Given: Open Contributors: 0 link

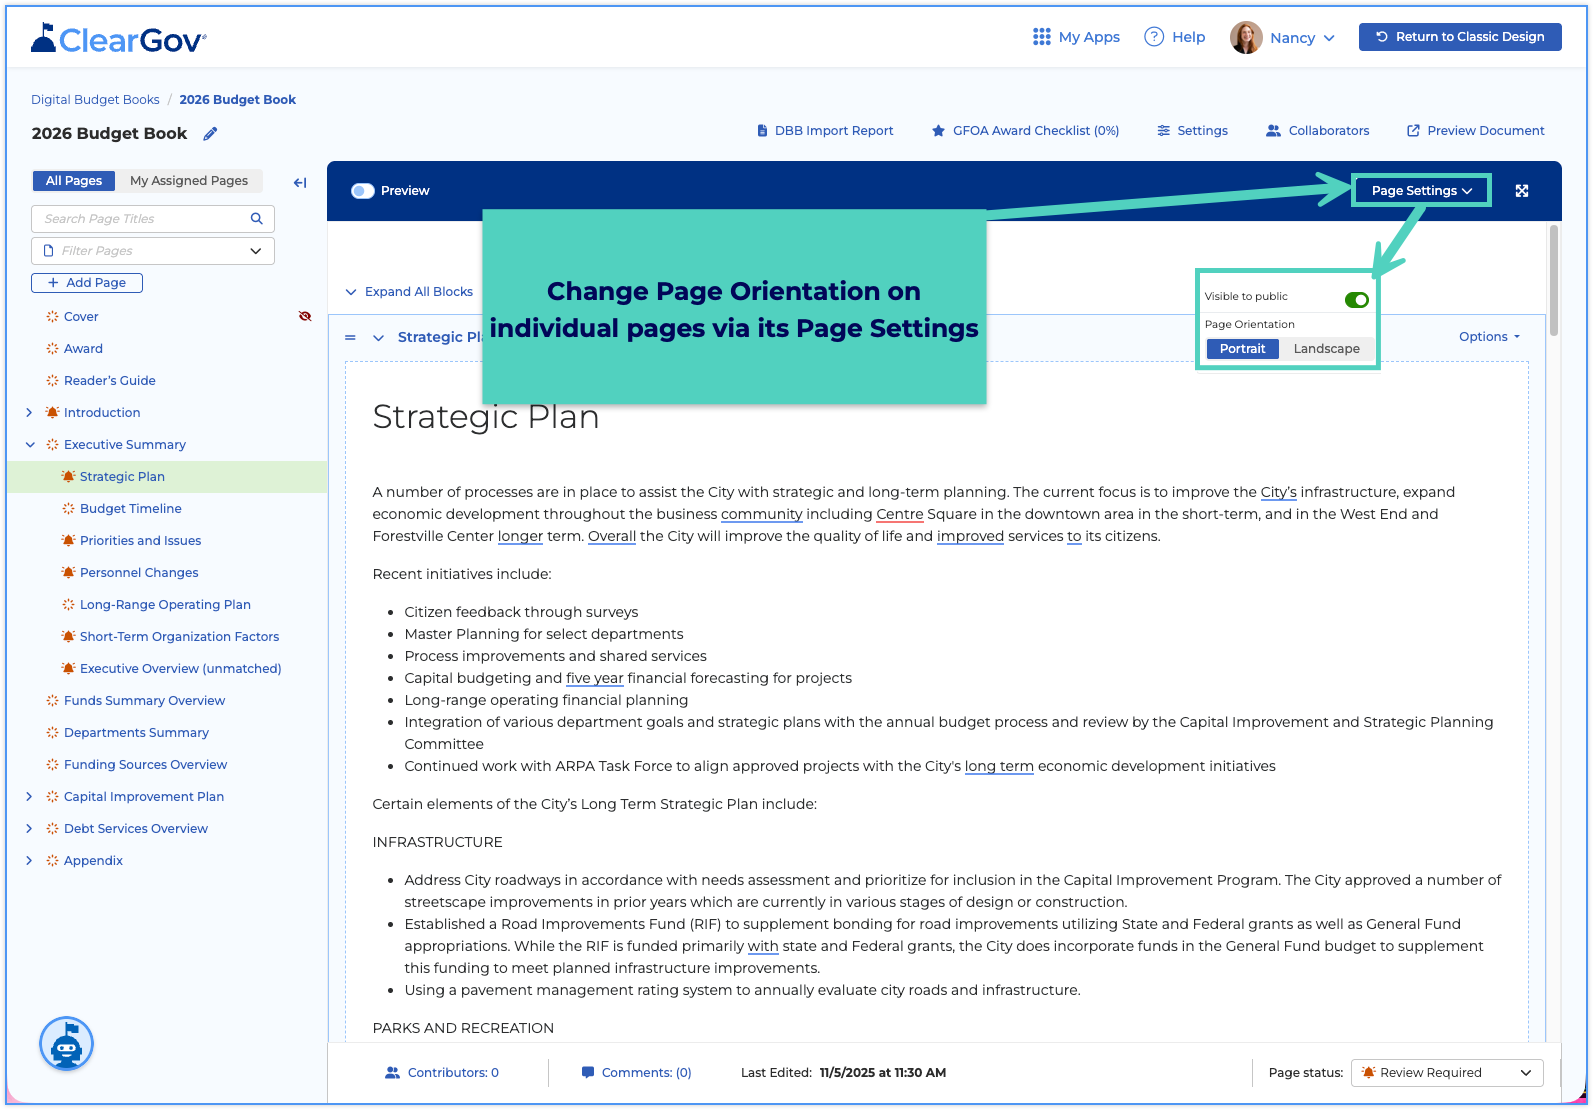Looking at the screenshot, I should (x=453, y=1072).
